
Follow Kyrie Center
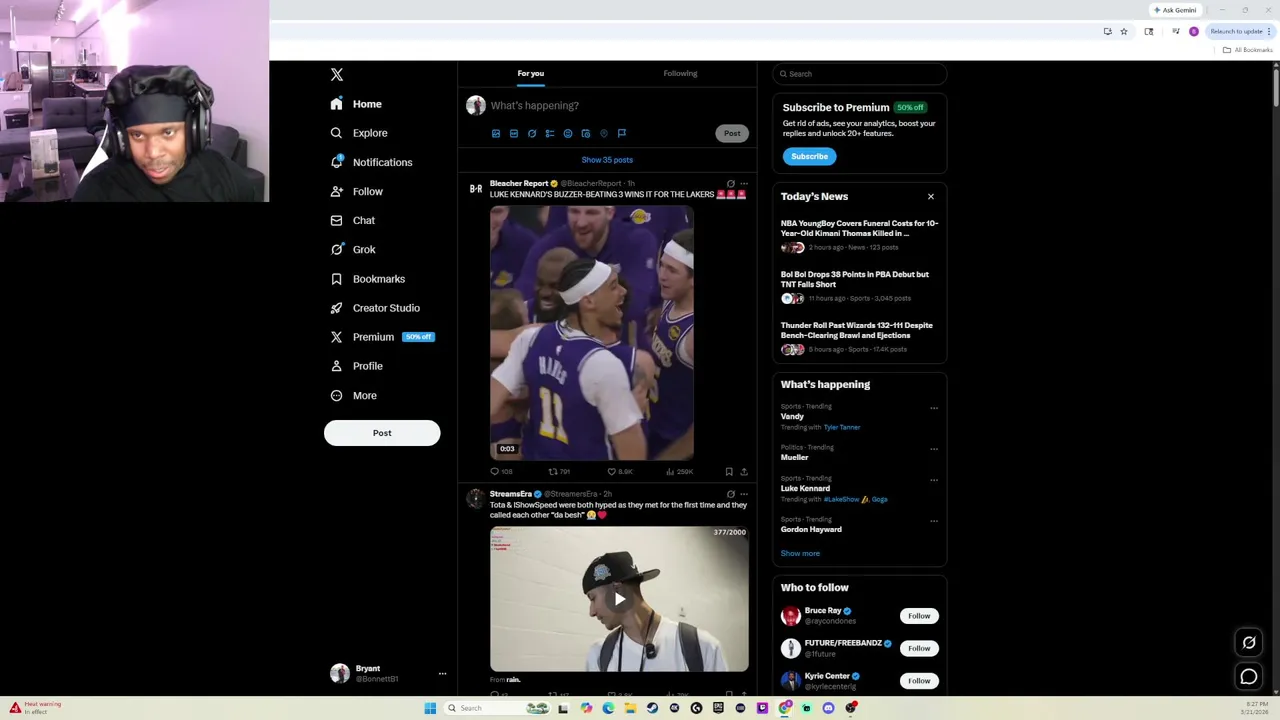(919, 681)
